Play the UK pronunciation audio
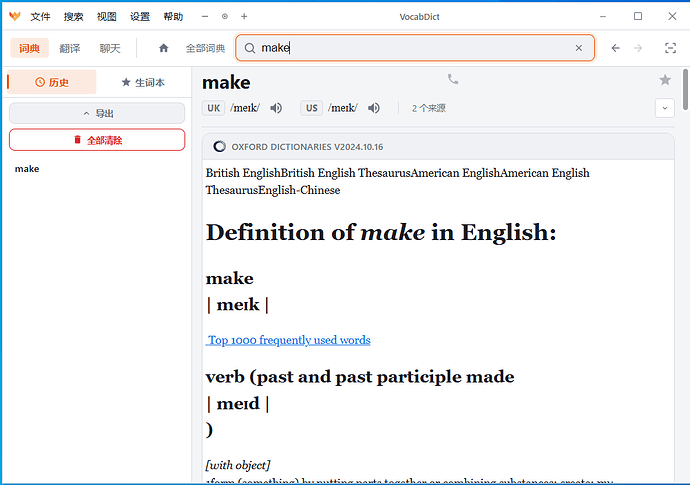Image resolution: width=690 pixels, height=485 pixels. [276, 108]
